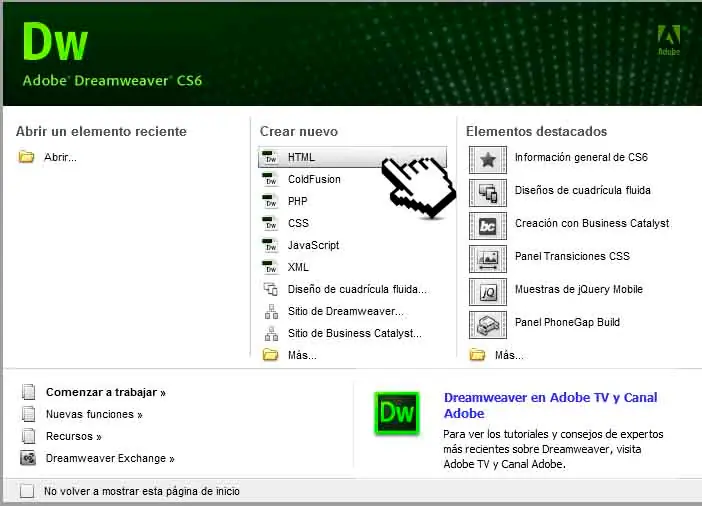Open Diseño de cuadrícula fluida...
The image size is (702, 506).
tap(357, 289)
